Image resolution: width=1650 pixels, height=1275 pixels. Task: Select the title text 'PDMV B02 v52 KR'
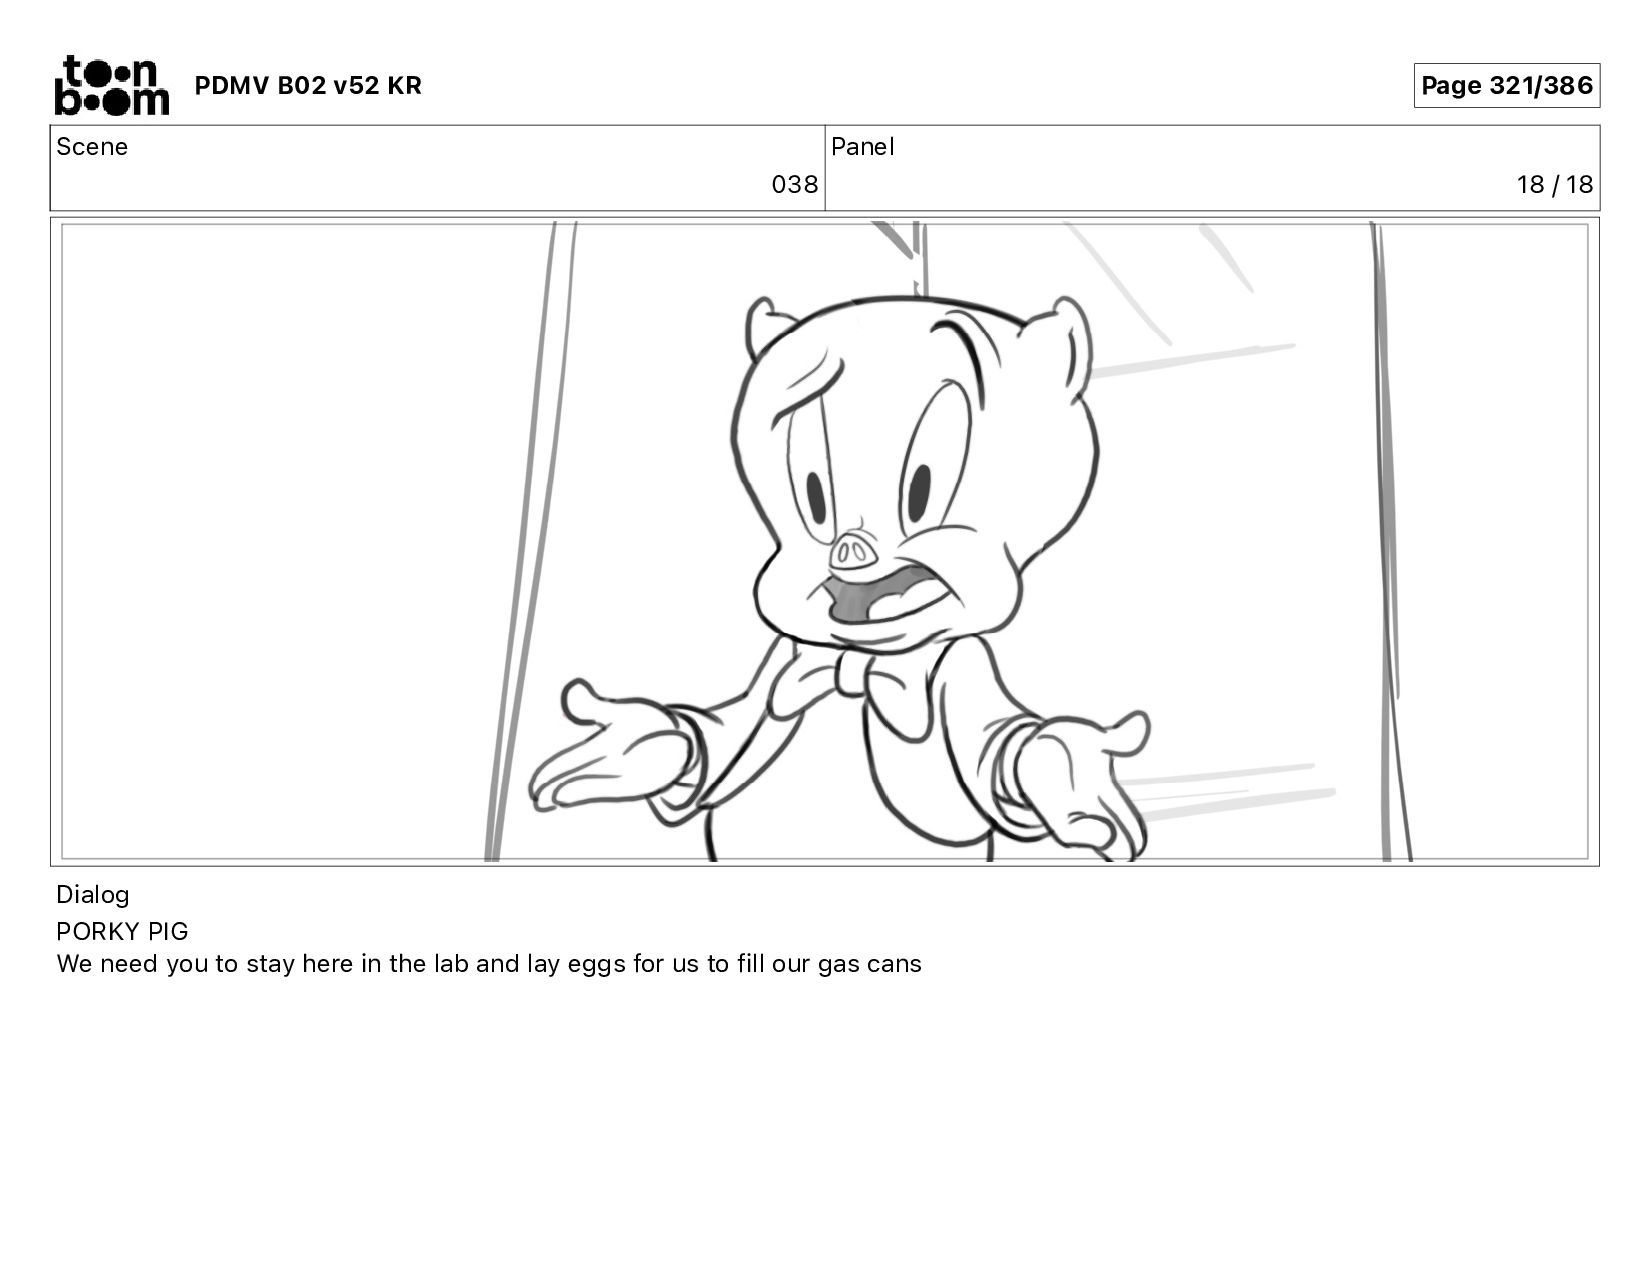coord(308,85)
